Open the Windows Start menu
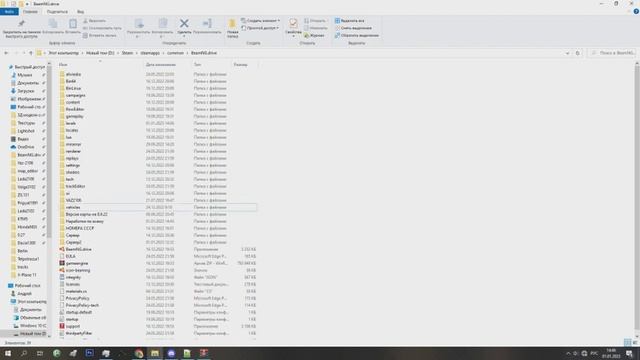 click(8, 353)
